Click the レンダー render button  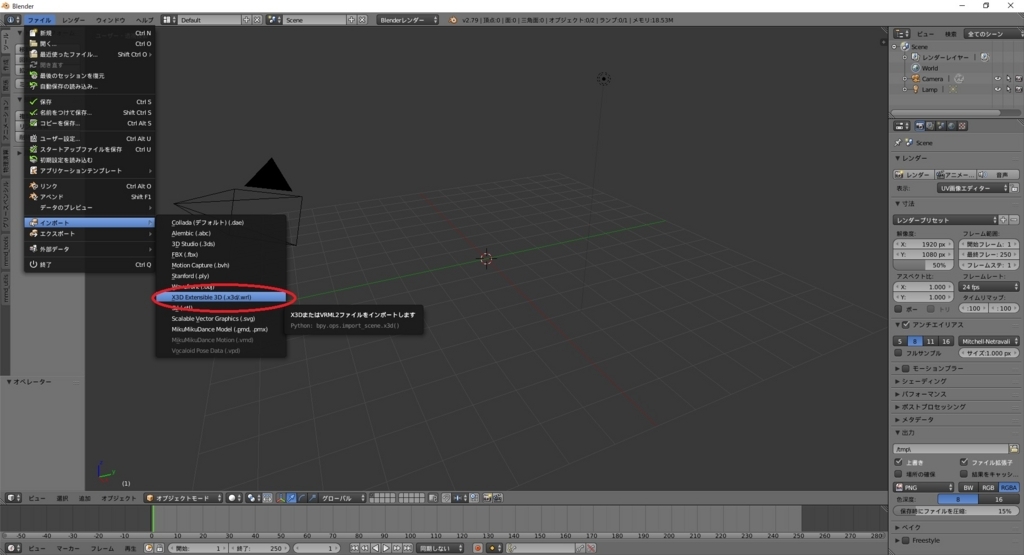[x=913, y=175]
